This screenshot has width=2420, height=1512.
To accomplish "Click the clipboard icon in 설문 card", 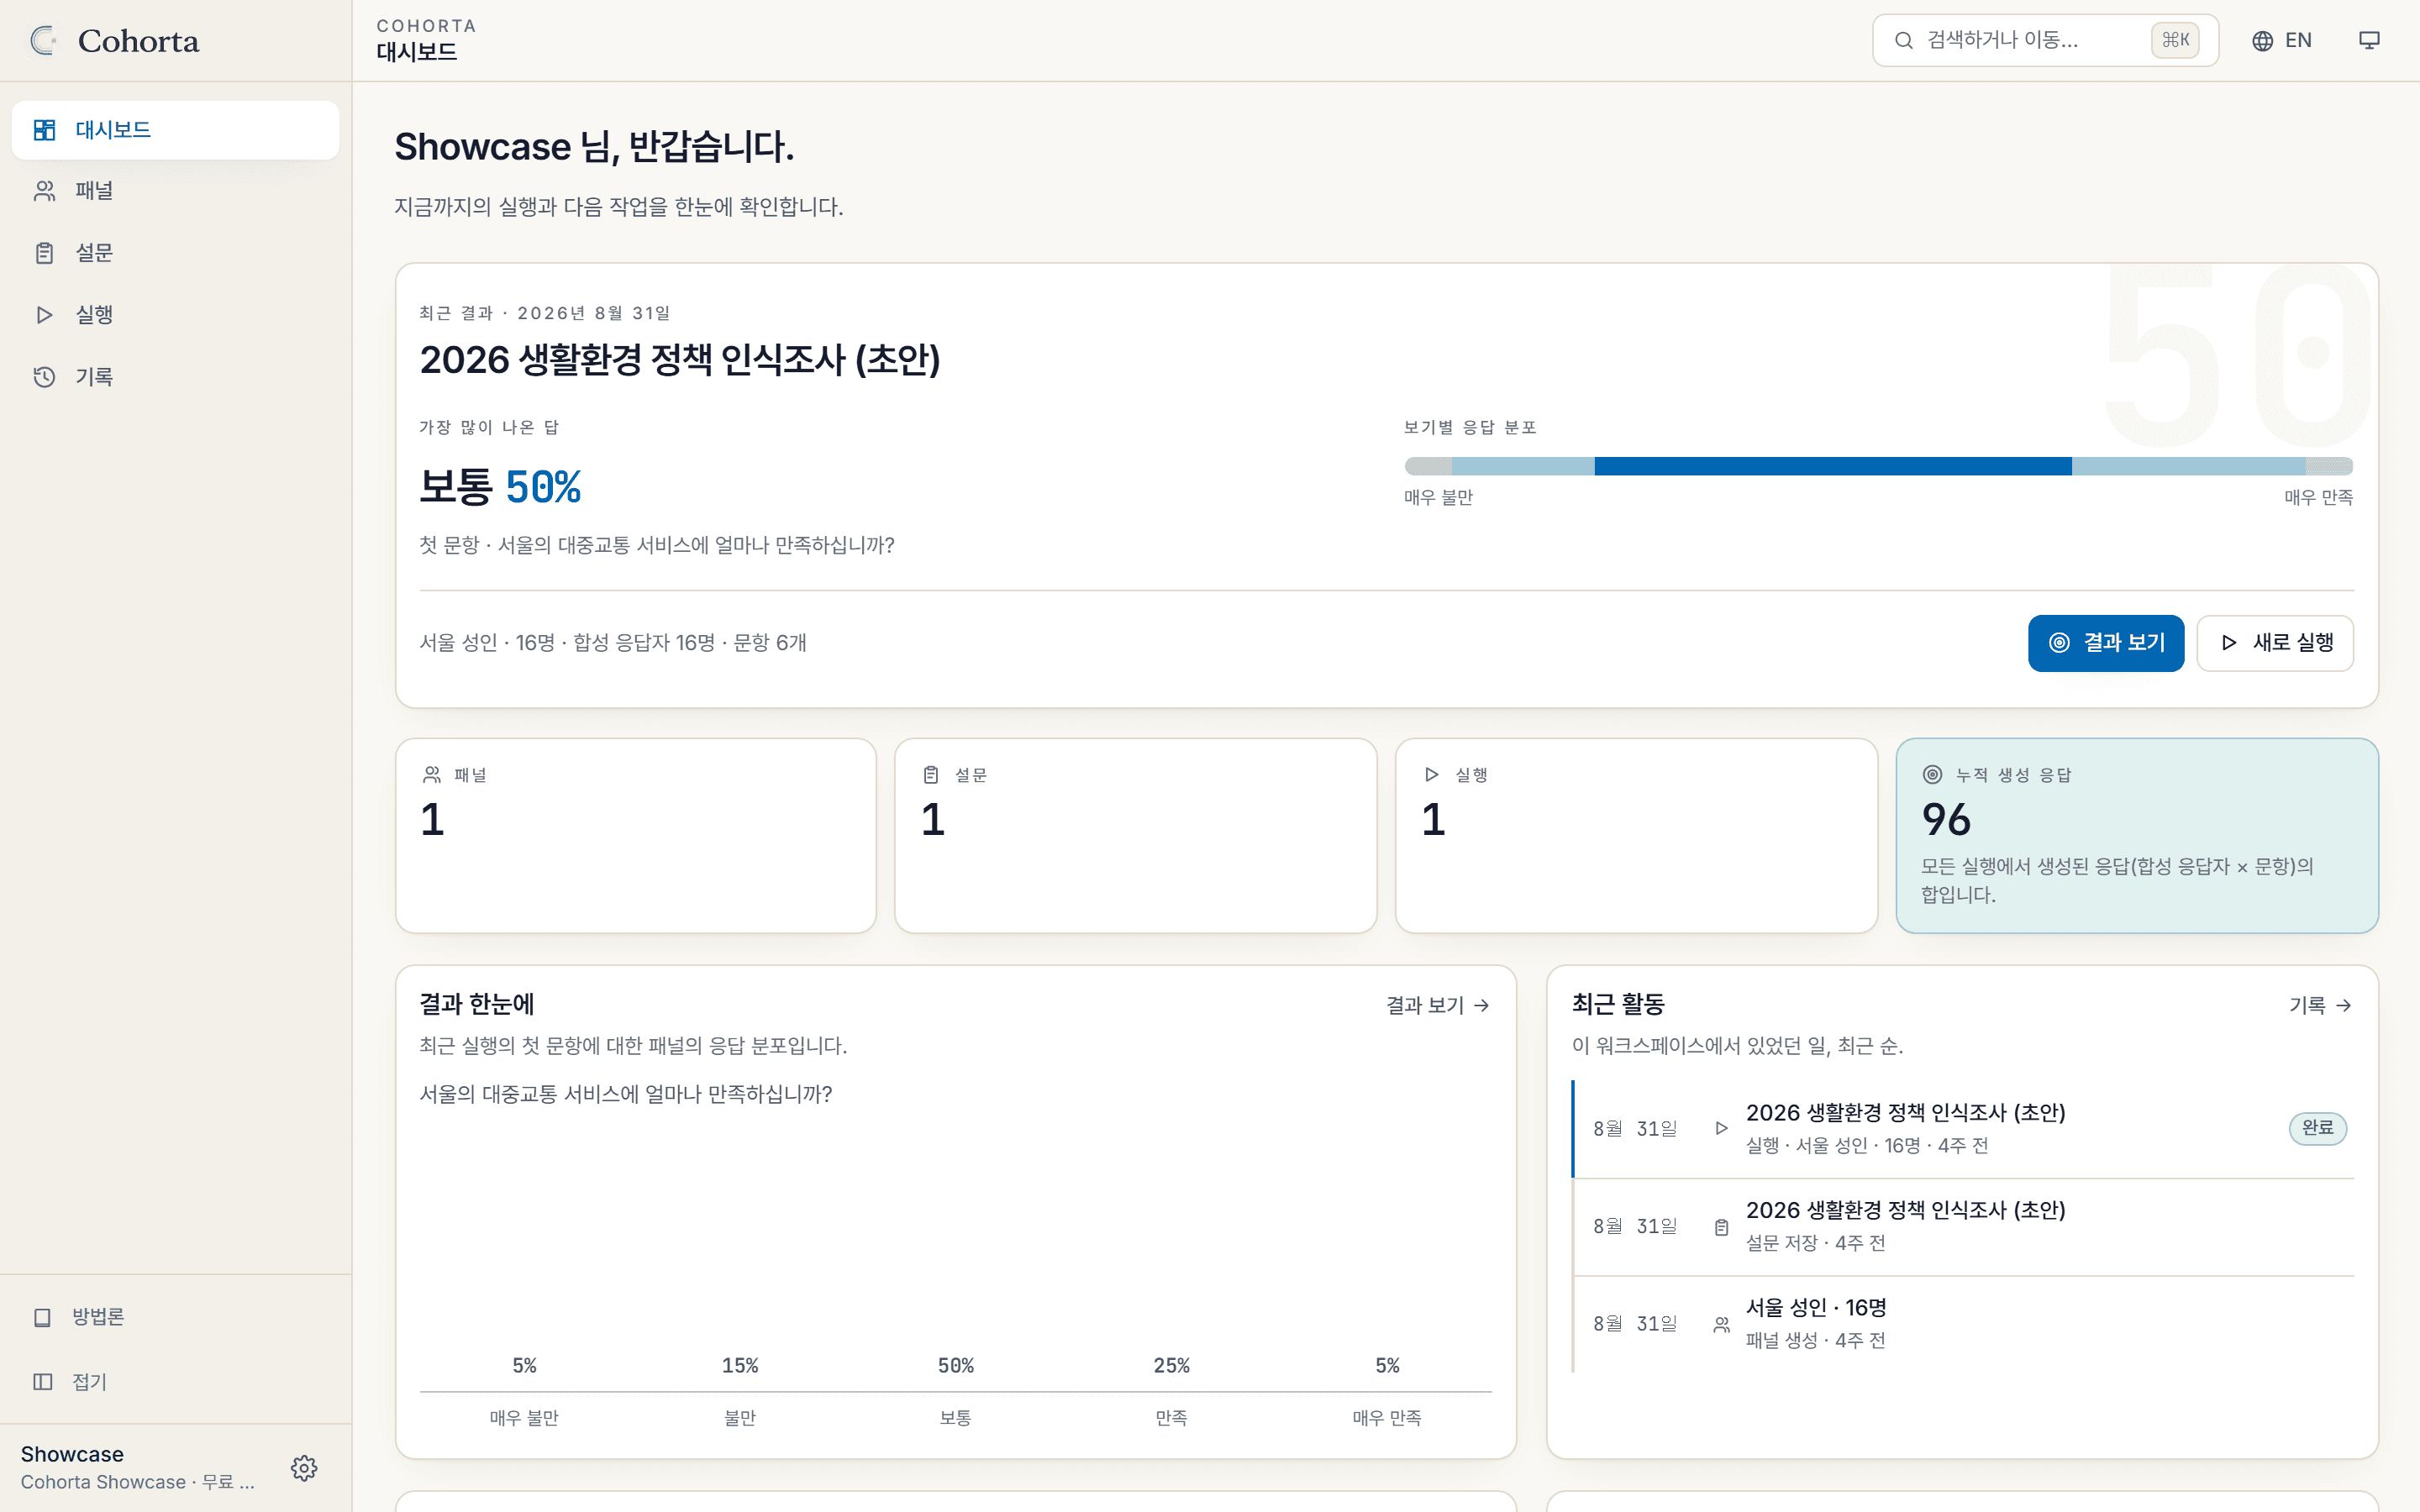I will (x=931, y=775).
